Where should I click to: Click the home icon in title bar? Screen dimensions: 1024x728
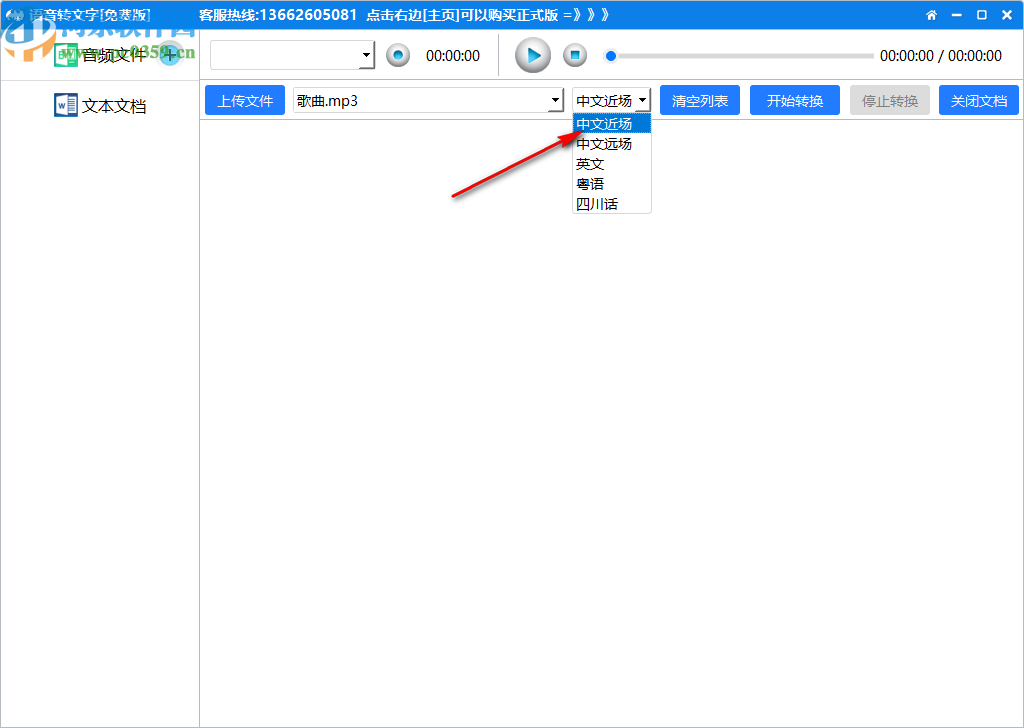(x=931, y=15)
